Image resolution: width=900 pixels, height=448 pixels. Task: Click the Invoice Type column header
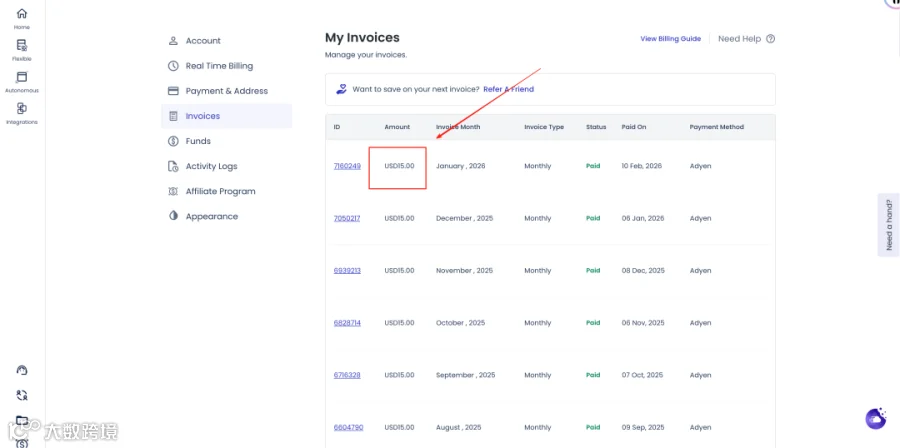click(x=544, y=127)
